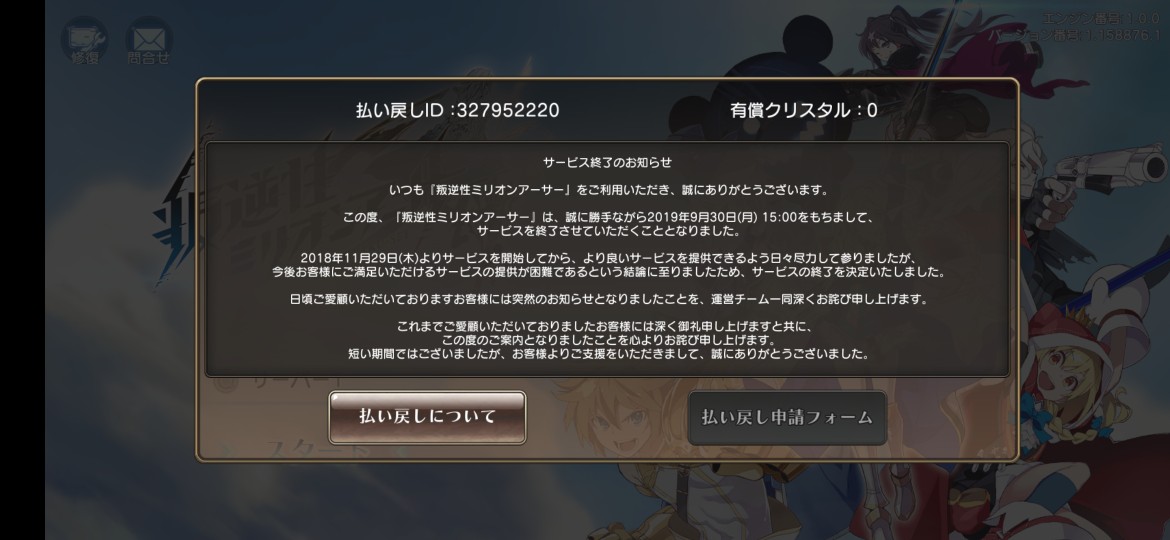This screenshot has width=1170, height=540.
Task: Open the 払い戻しについて refund info button
Action: pos(428,417)
